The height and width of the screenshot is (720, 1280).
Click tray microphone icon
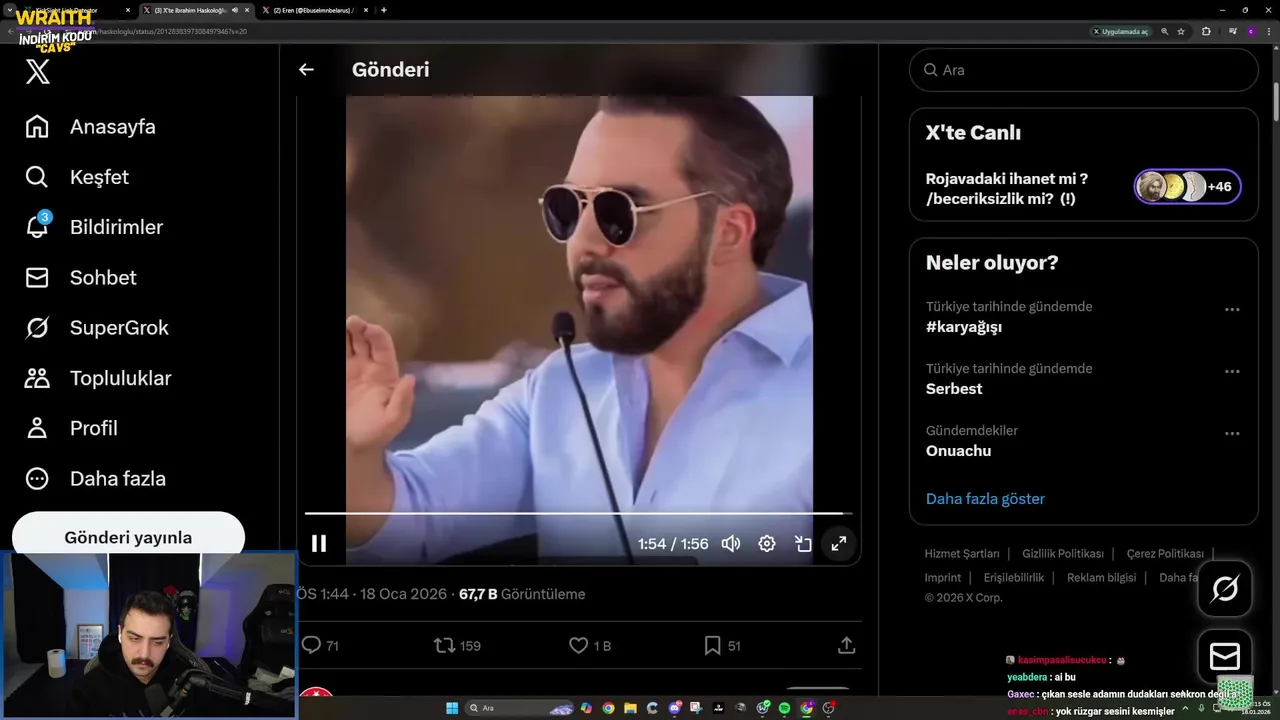(1201, 708)
